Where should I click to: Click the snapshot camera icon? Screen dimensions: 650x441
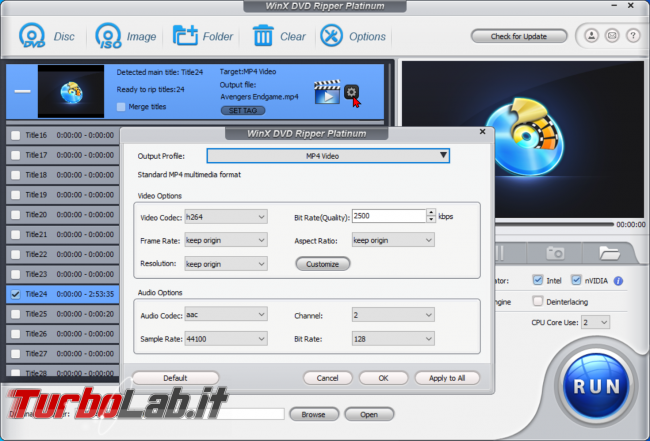555,252
